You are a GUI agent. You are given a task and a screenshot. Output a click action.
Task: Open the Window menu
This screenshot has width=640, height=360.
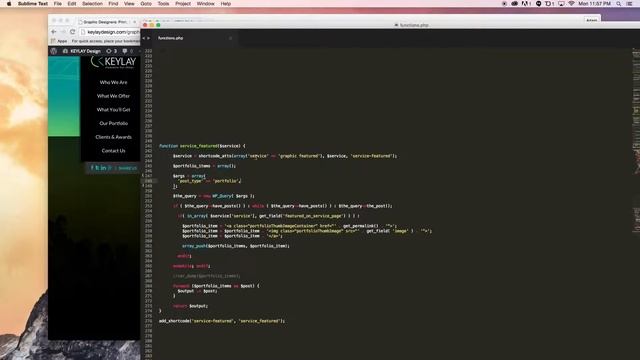(205, 4)
